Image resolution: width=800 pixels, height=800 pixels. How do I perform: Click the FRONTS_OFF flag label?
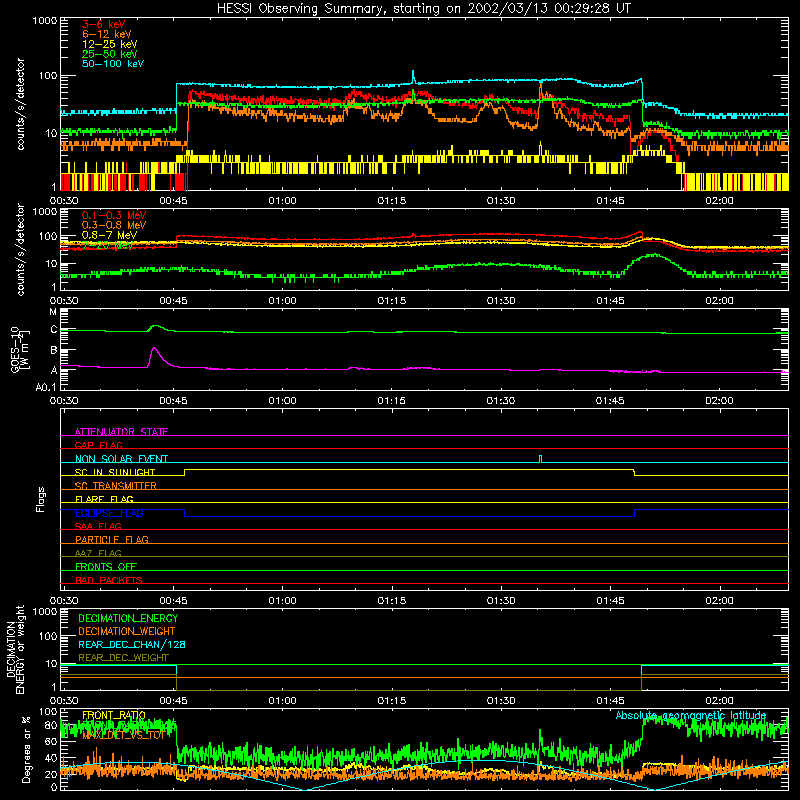point(106,567)
